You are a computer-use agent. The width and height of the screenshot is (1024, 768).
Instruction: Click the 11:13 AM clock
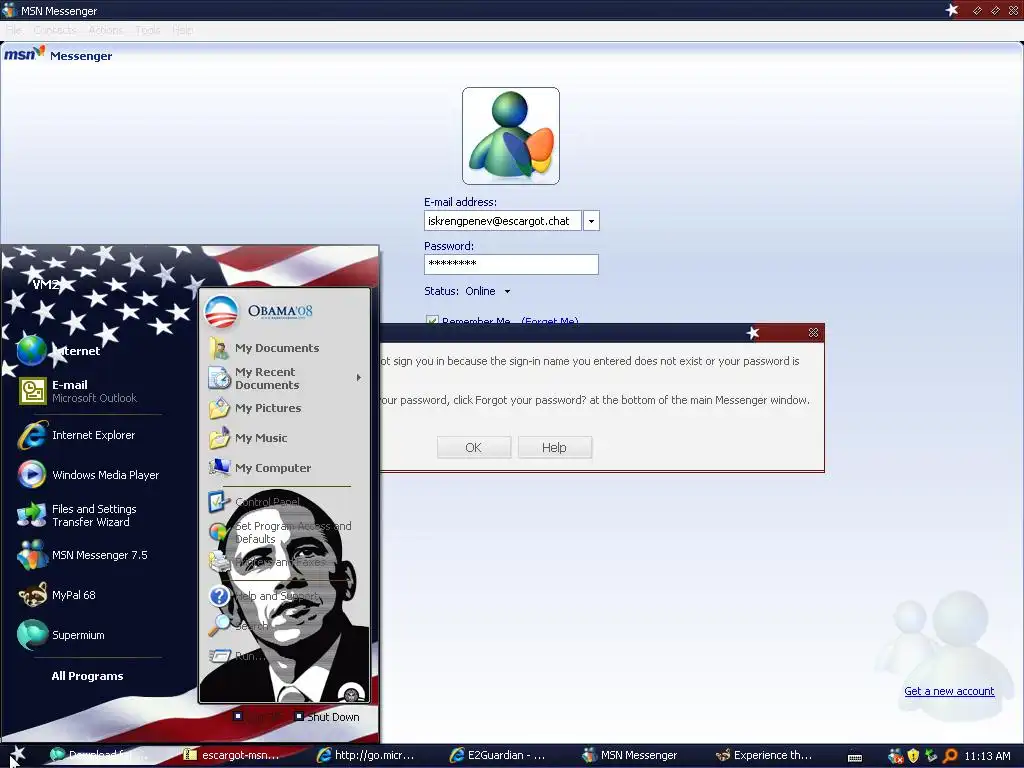(x=987, y=756)
